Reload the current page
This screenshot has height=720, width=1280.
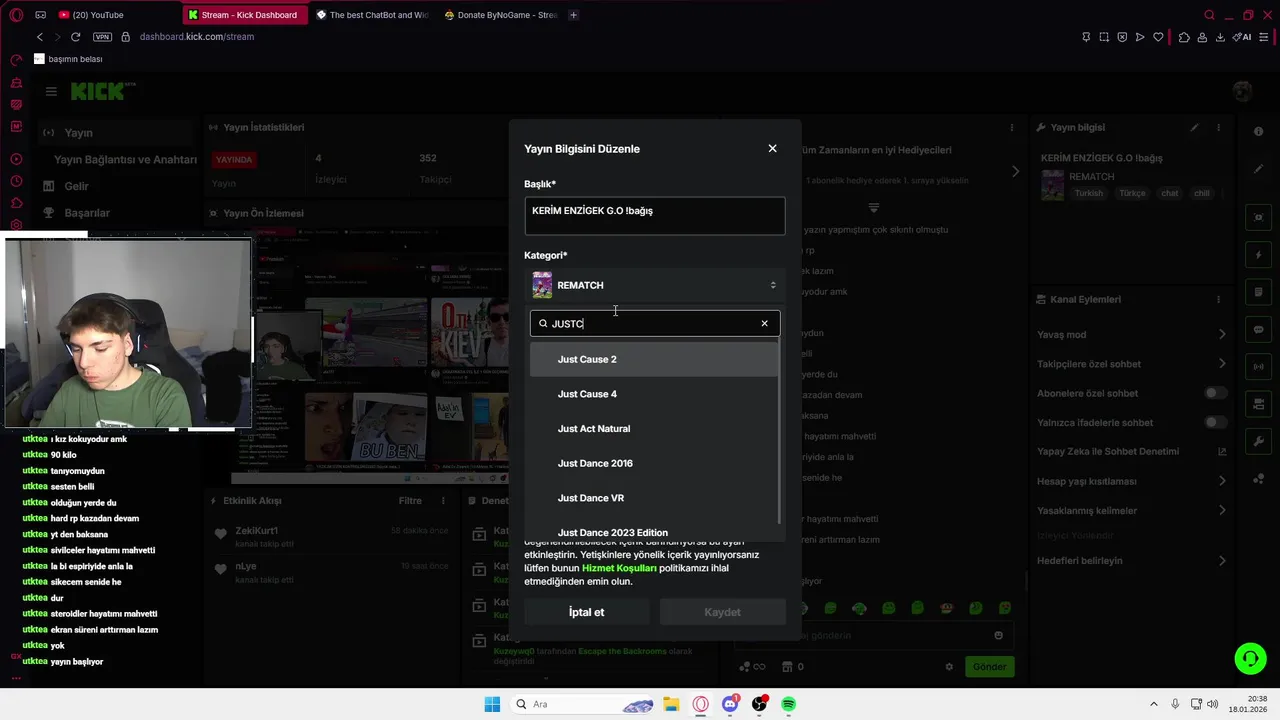coord(75,37)
